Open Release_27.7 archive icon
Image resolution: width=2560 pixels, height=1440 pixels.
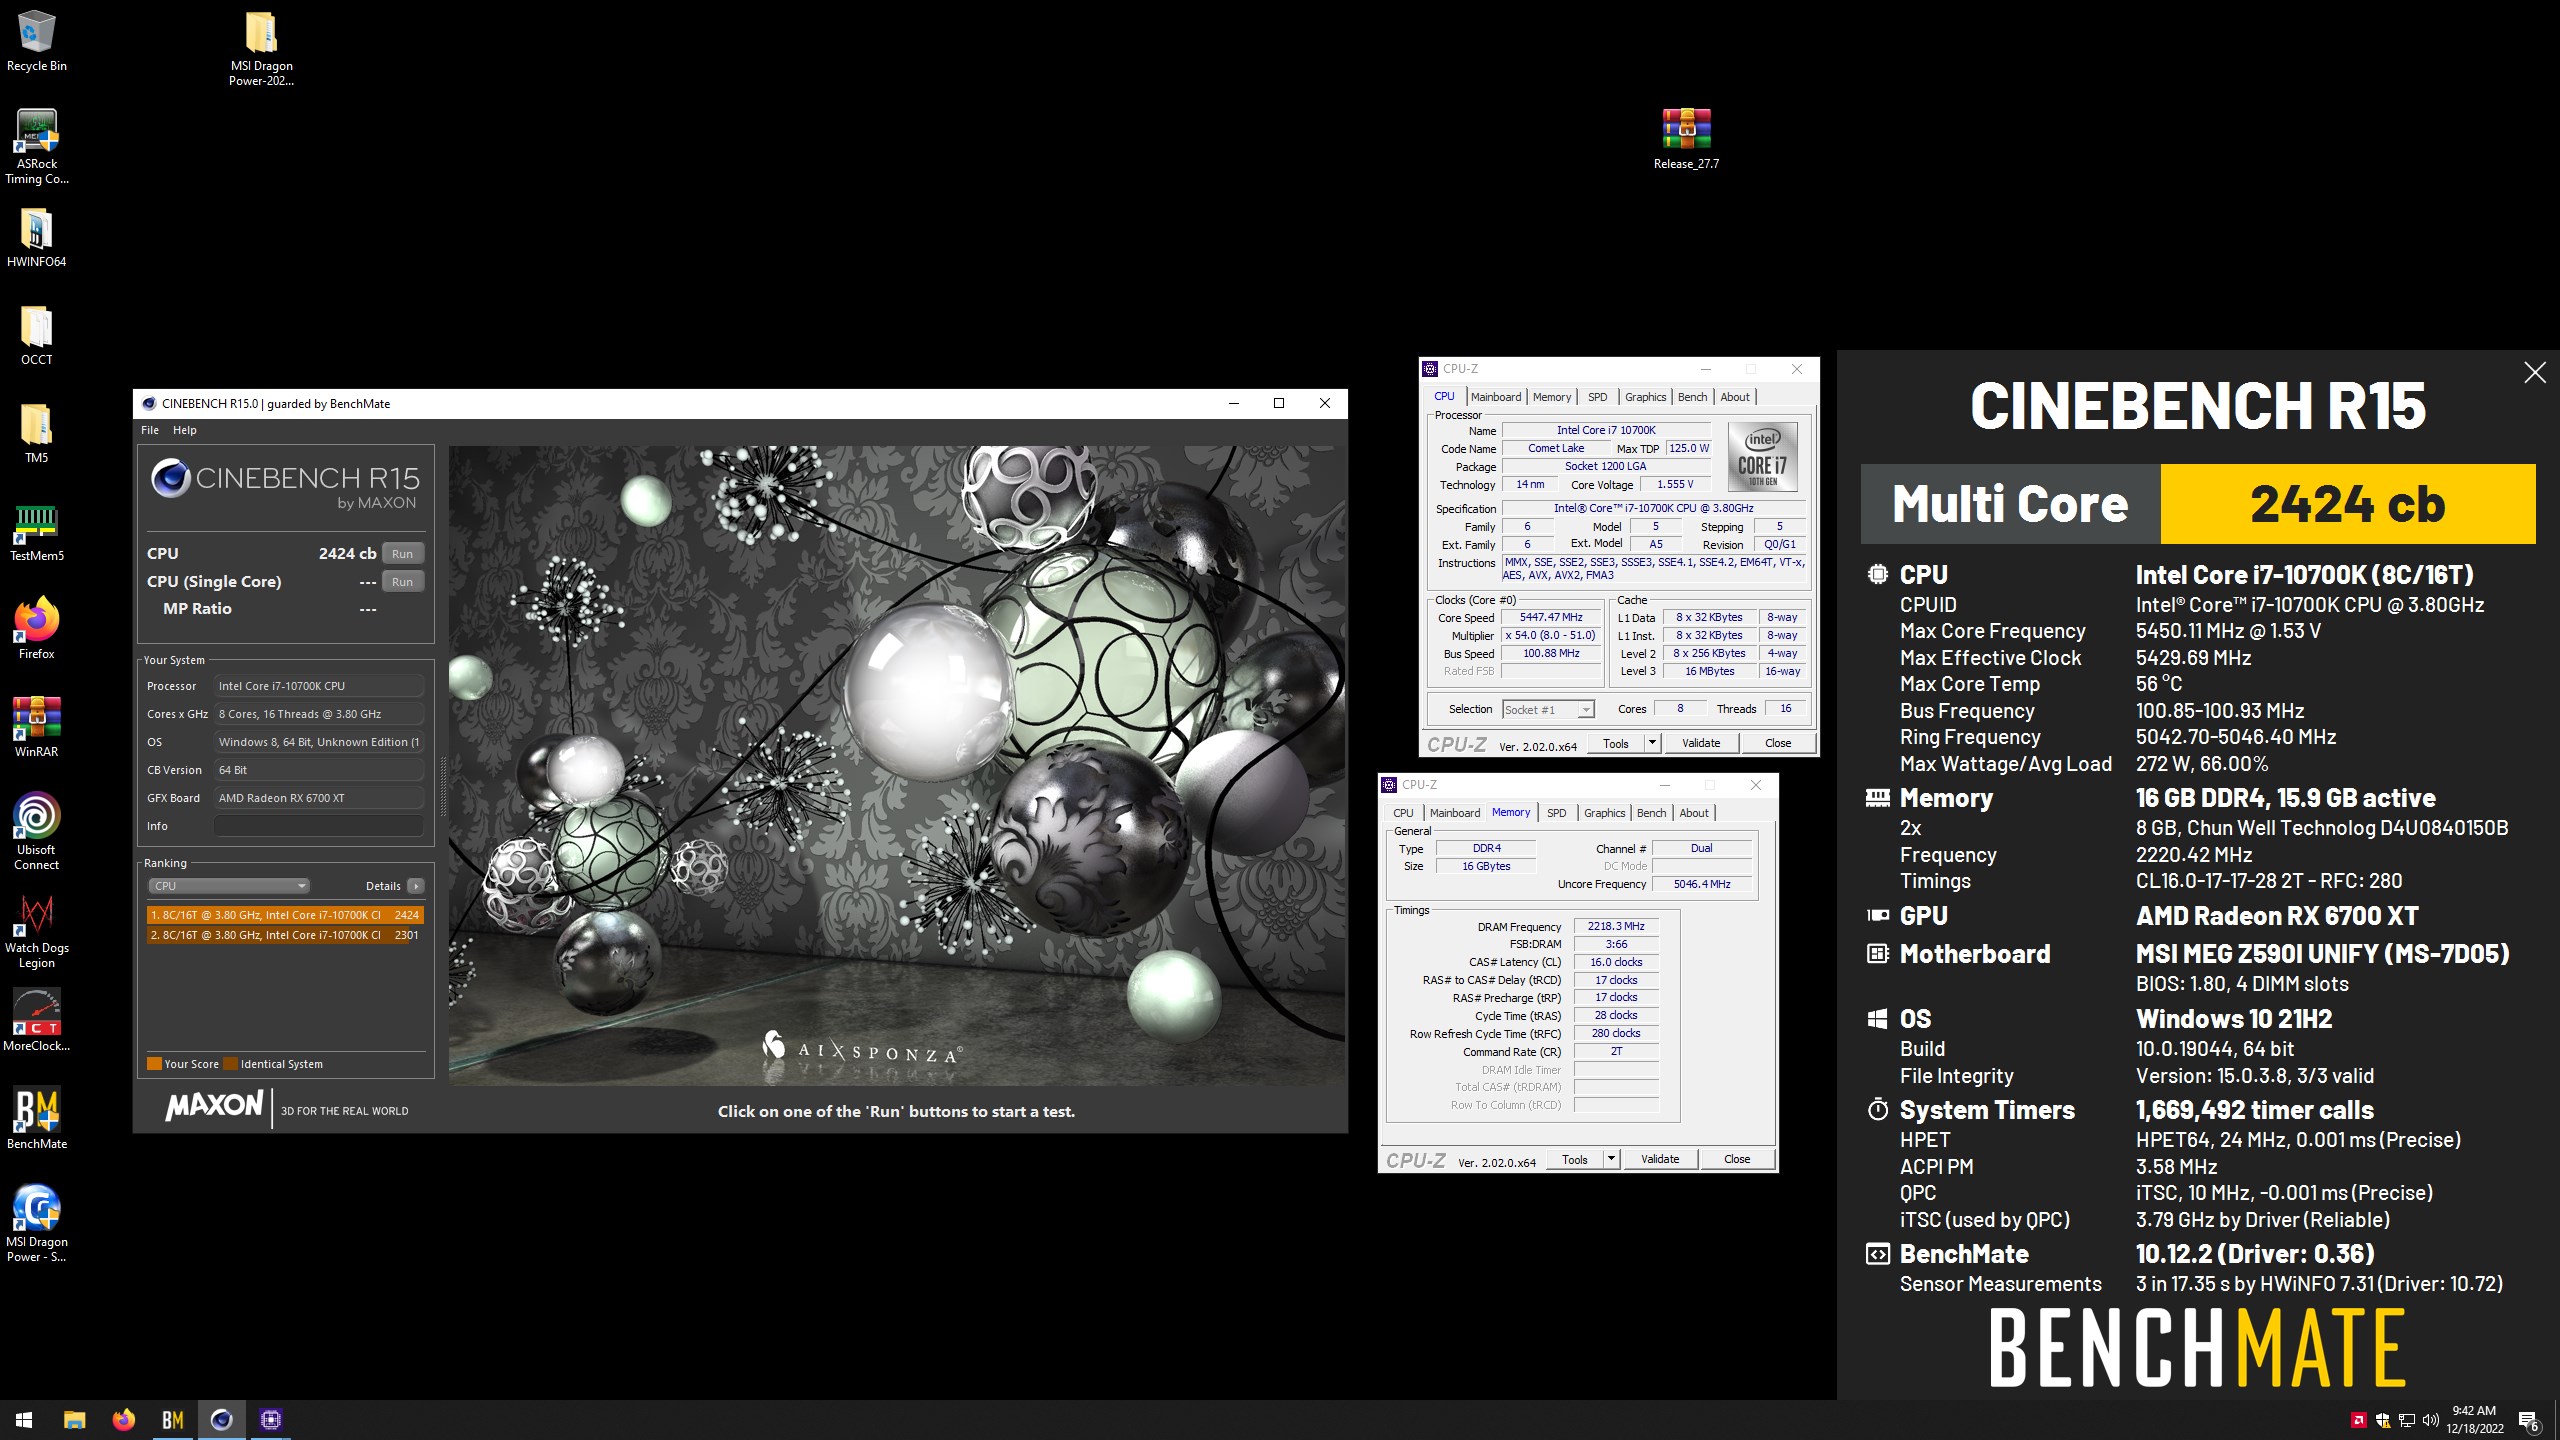[1686, 140]
